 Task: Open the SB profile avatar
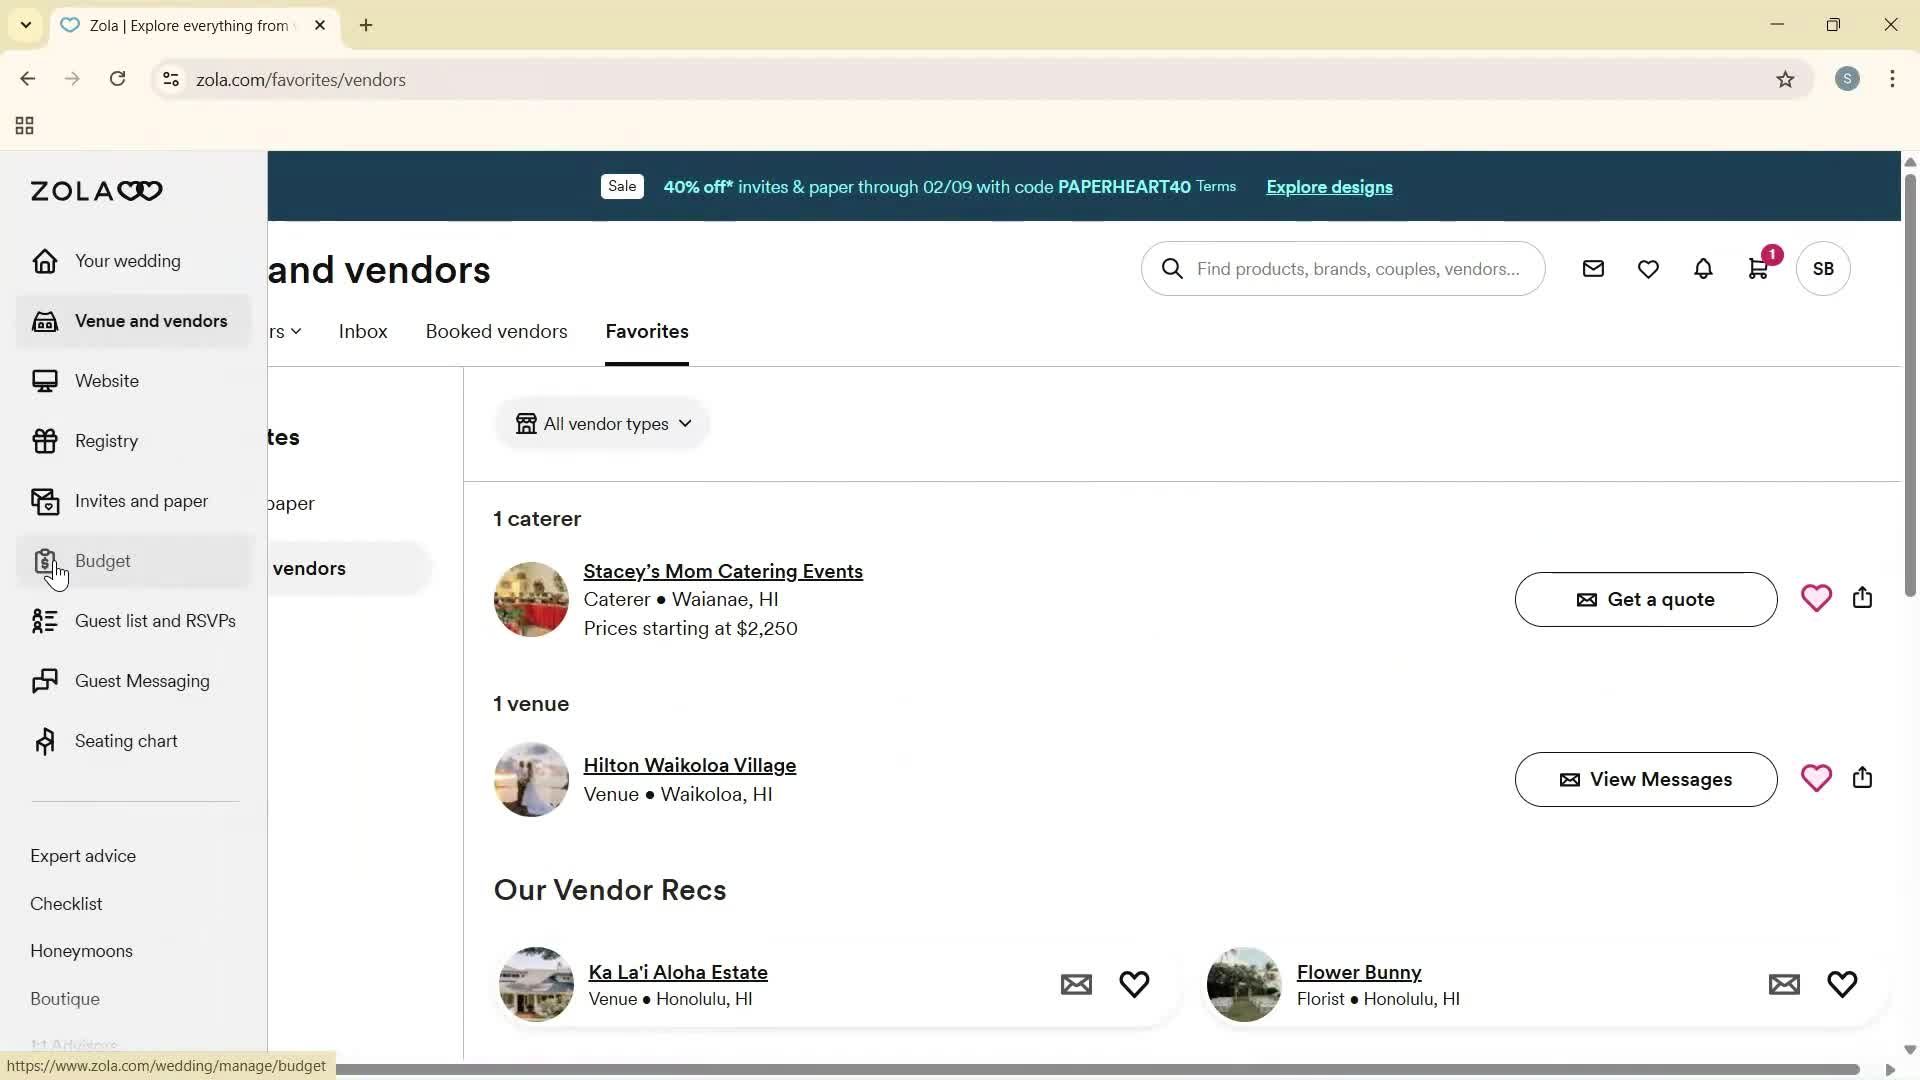coord(1822,268)
